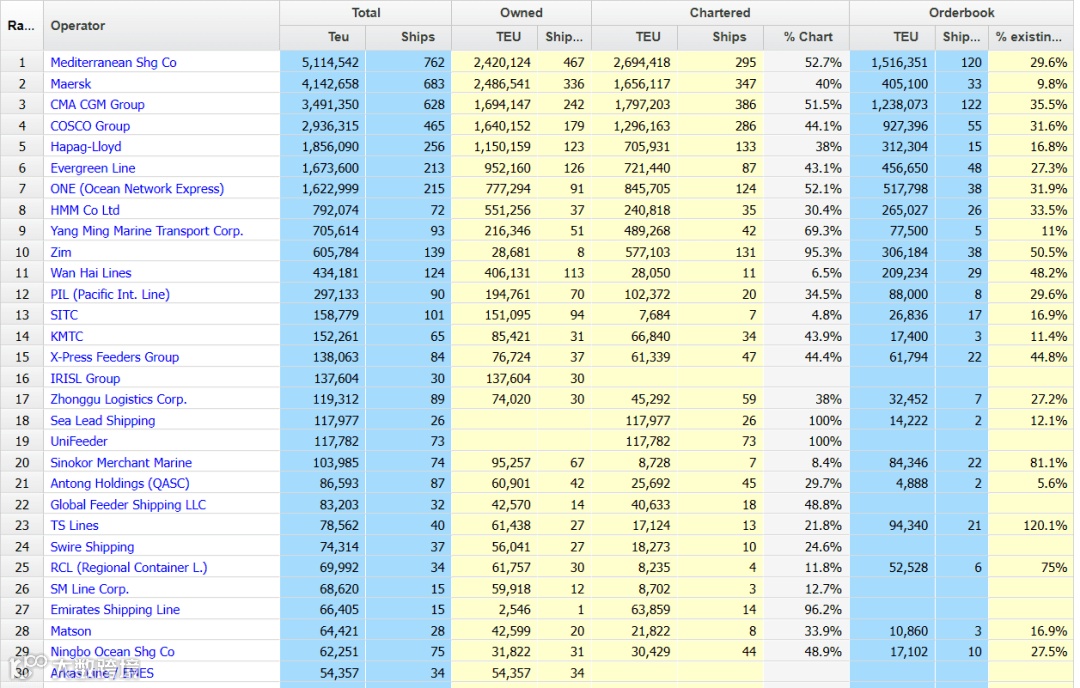Viewport: 1080px width, 688px height.
Task: Select orderbook TEU value 1,238,073
Action: 900,105
